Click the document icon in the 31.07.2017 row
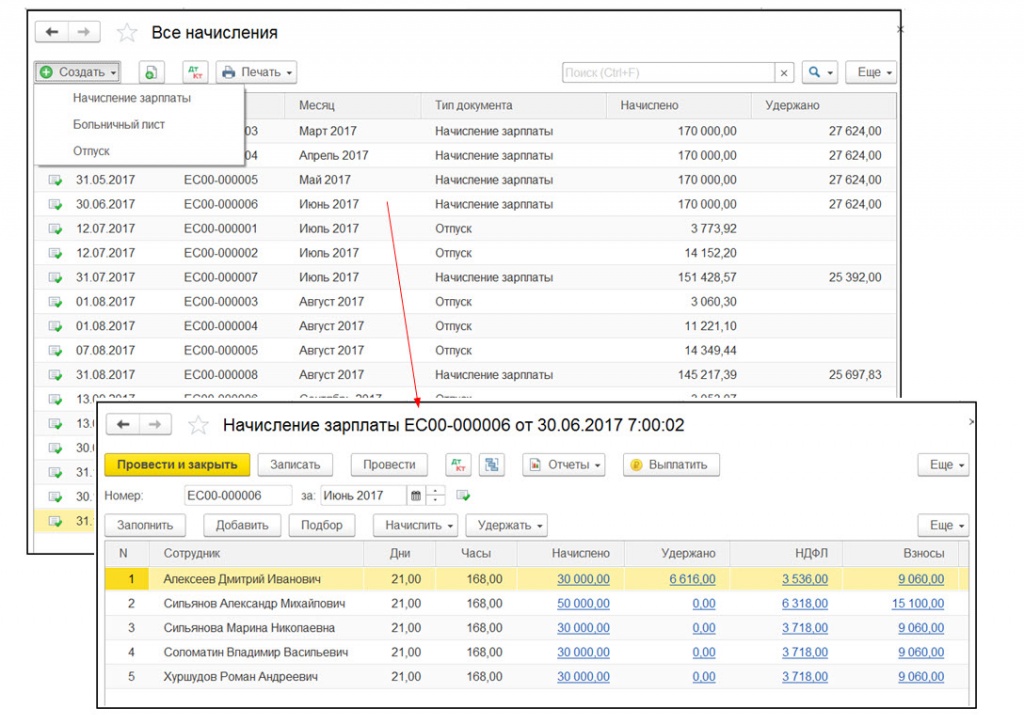This screenshot has width=1024, height=724. (x=56, y=277)
